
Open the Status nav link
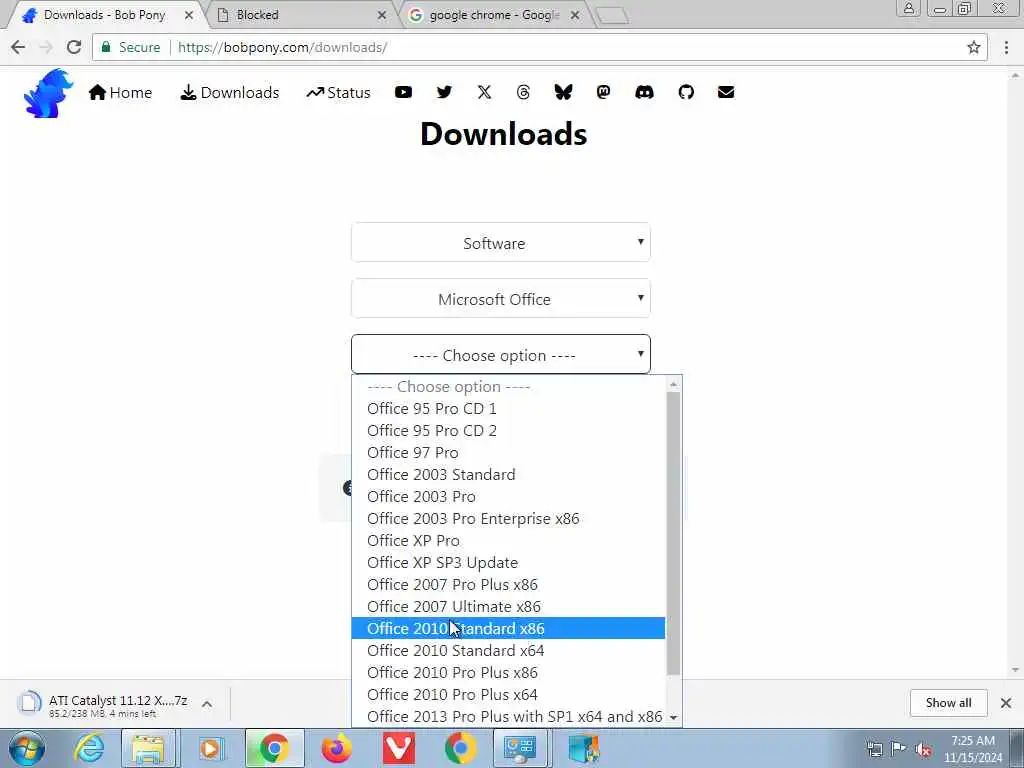[338, 93]
